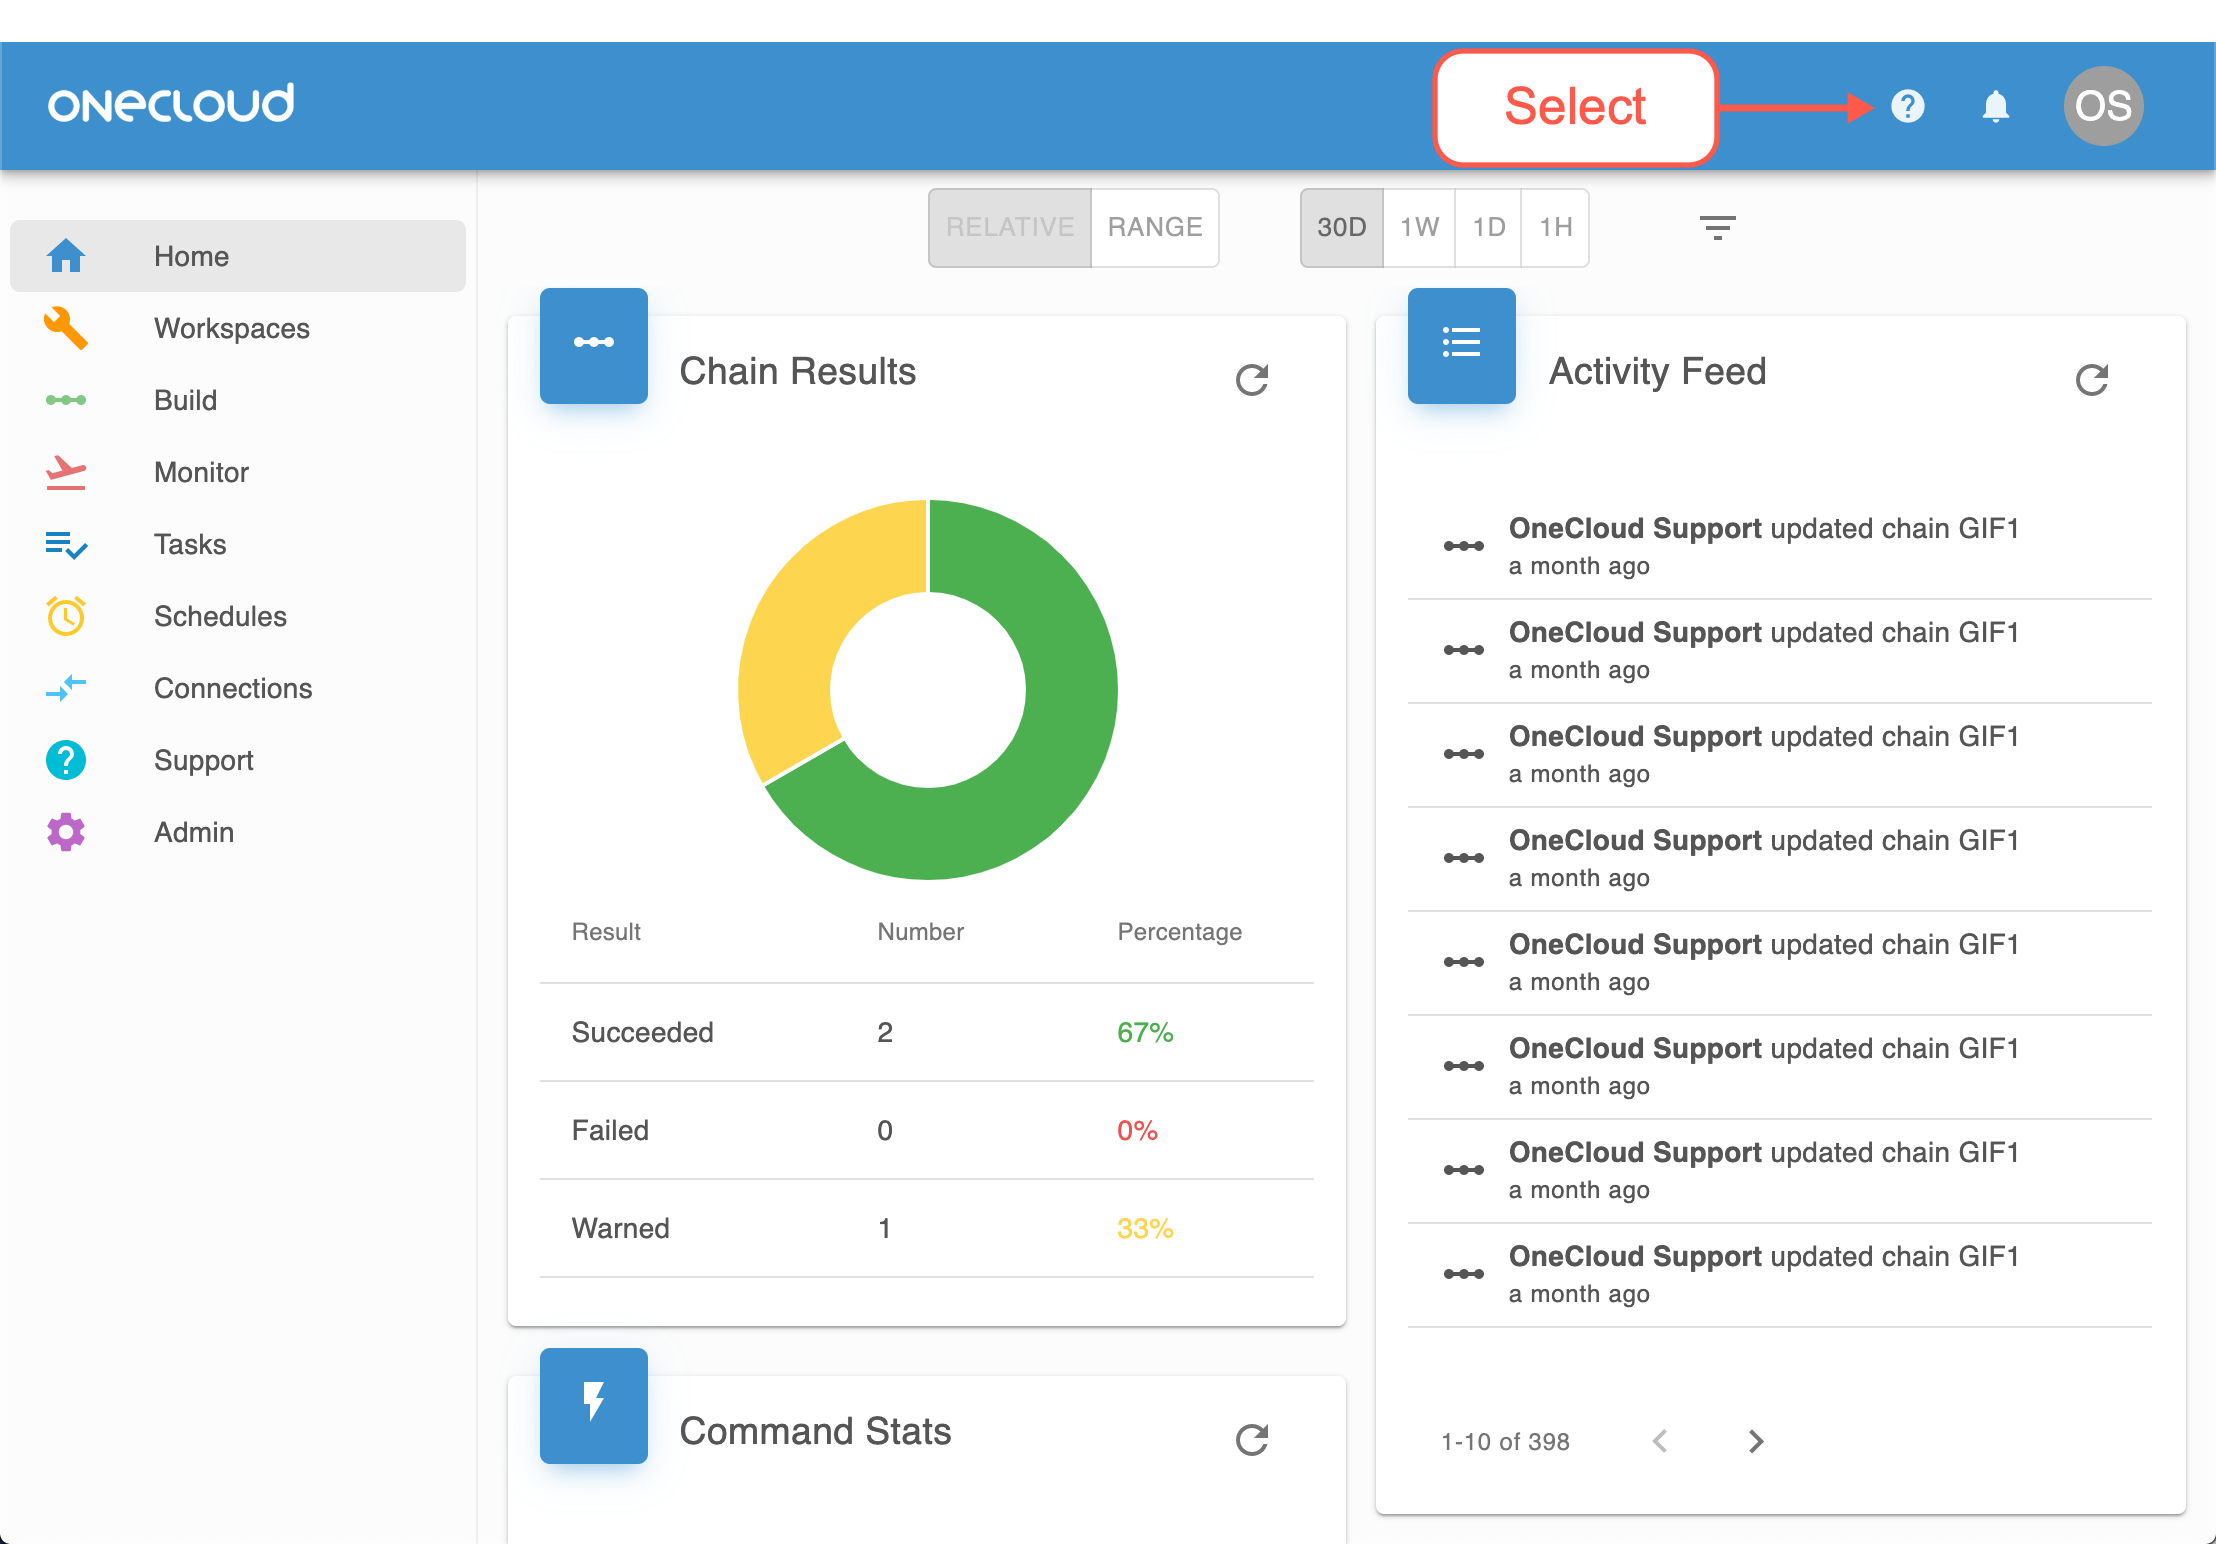Open the filter options icon

click(1717, 228)
